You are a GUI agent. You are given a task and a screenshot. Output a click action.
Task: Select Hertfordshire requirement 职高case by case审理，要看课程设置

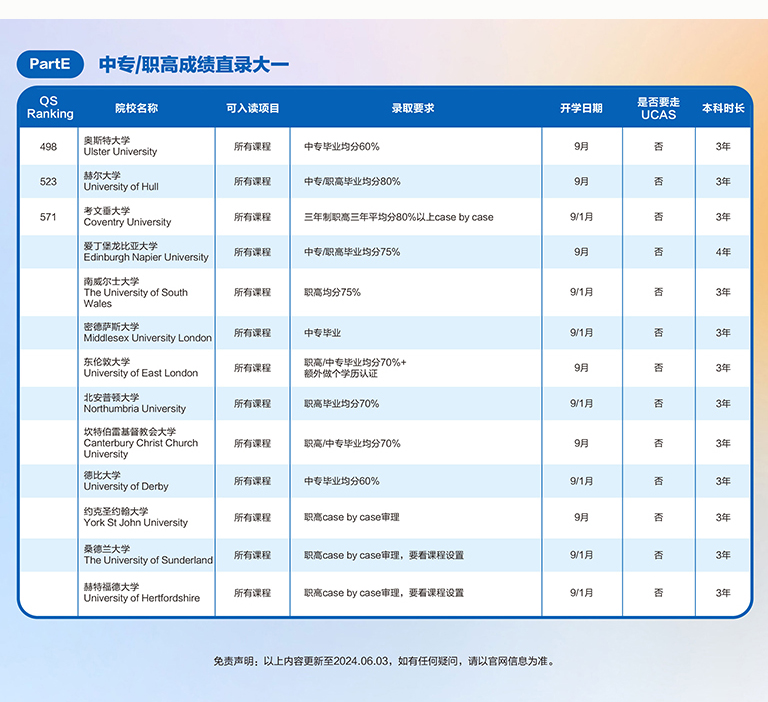coord(384,593)
